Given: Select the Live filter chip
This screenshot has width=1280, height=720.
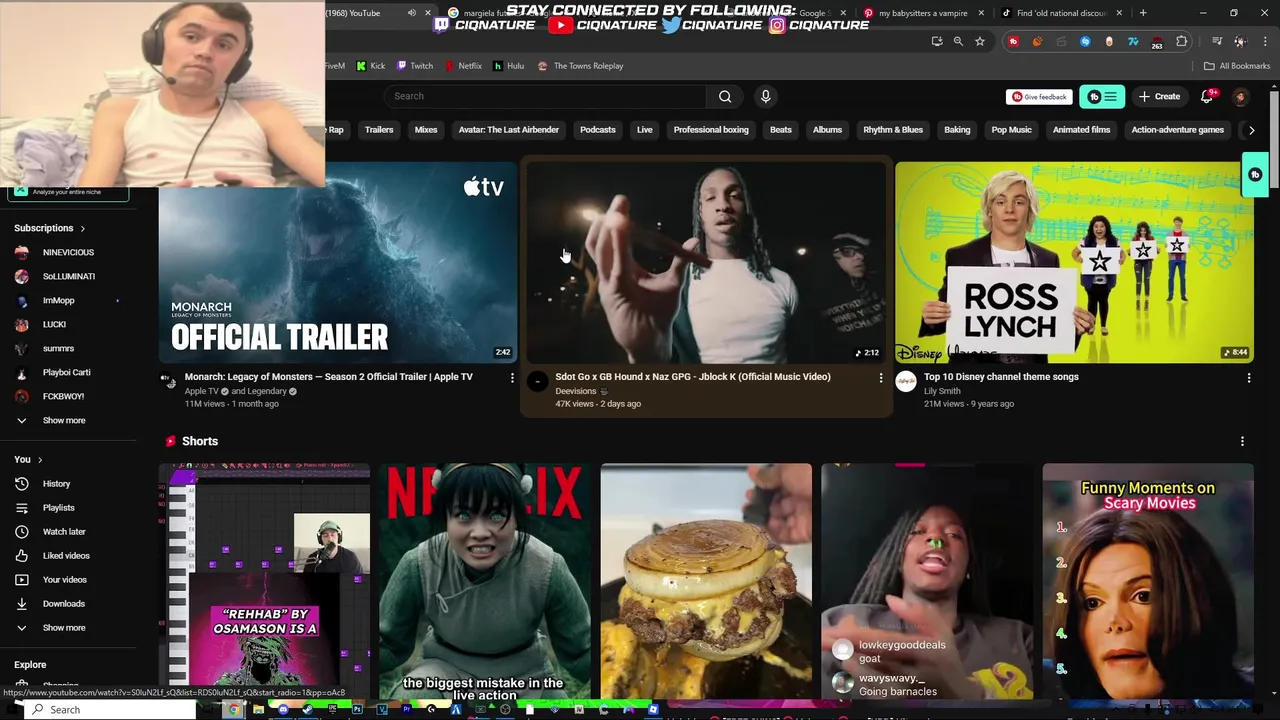Looking at the screenshot, I should (645, 130).
